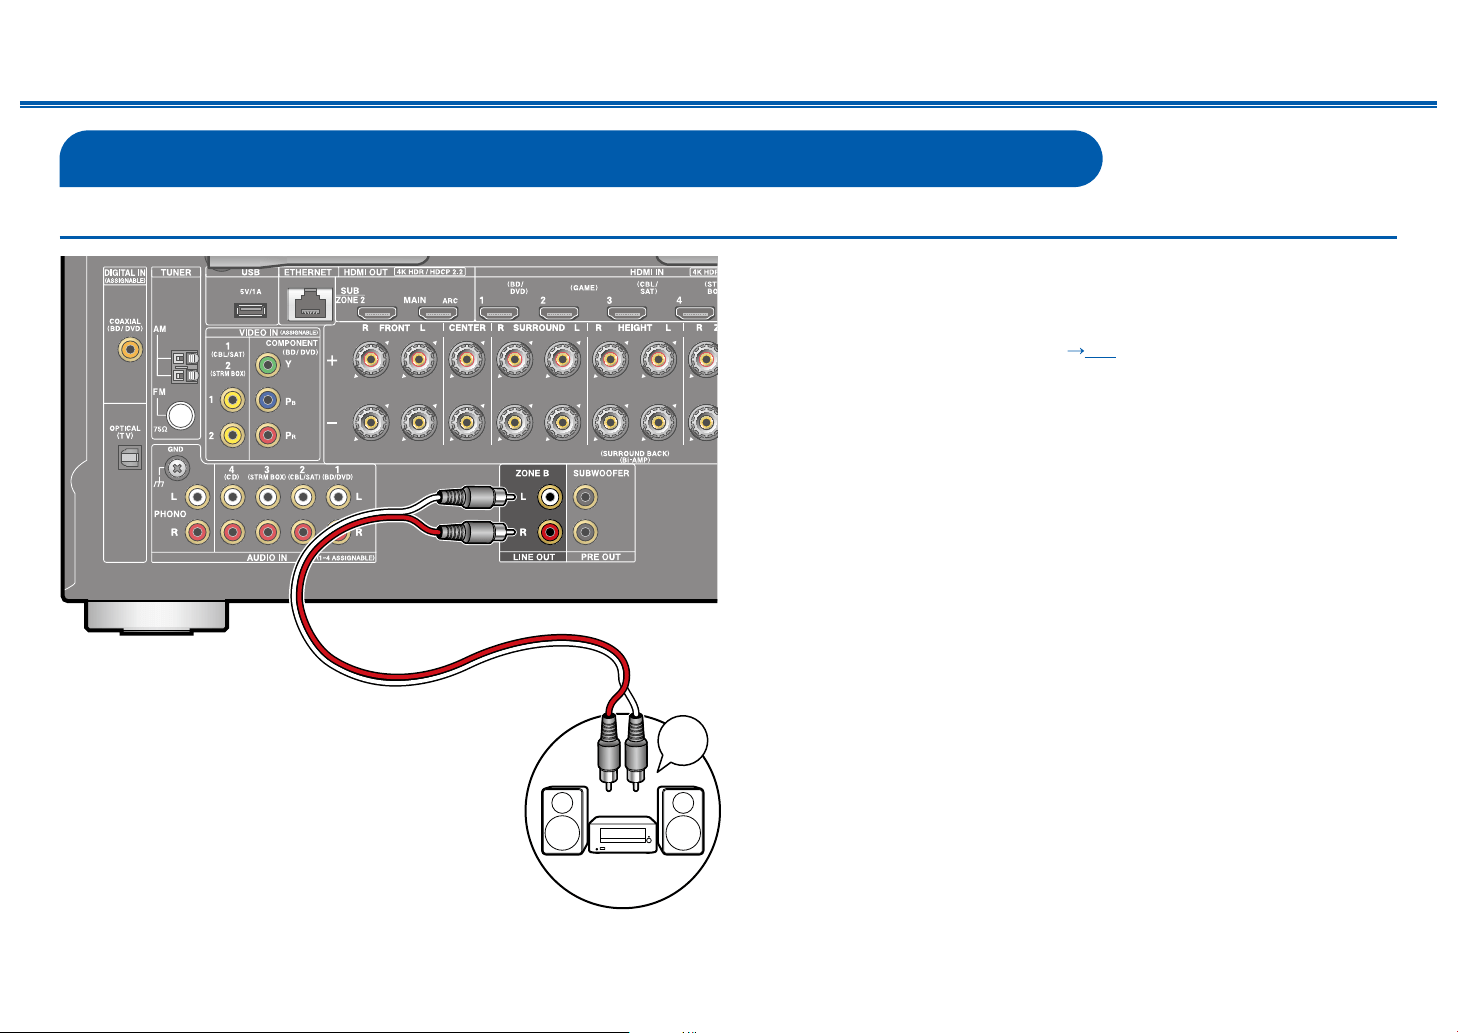Click the Zone B left line out jack
Screen dimensions: 1458x1033
coord(549,496)
